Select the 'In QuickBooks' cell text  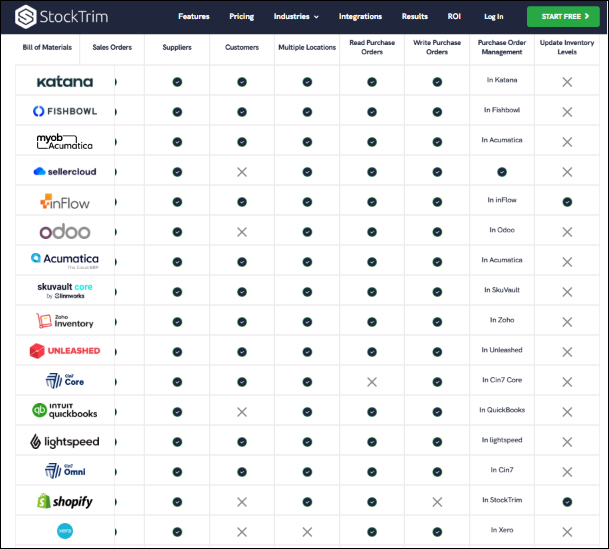point(502,410)
